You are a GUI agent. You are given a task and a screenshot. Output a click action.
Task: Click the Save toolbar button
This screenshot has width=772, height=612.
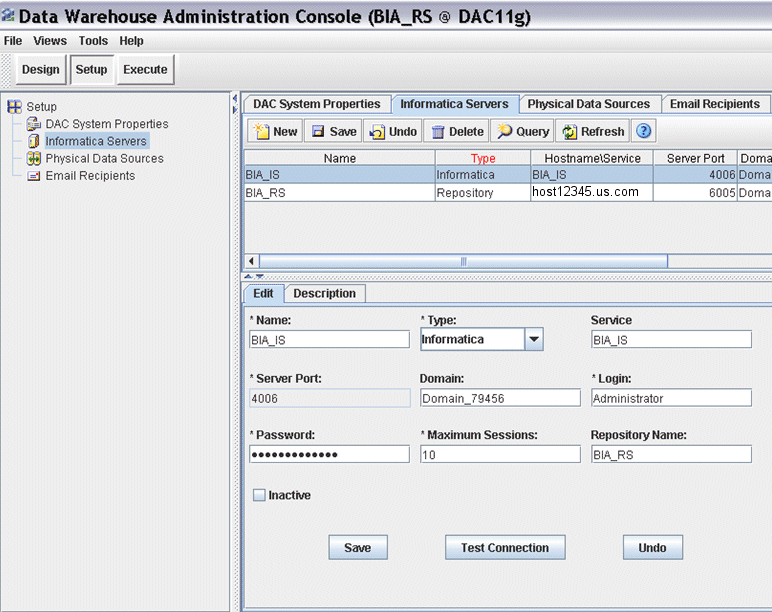coord(333,131)
